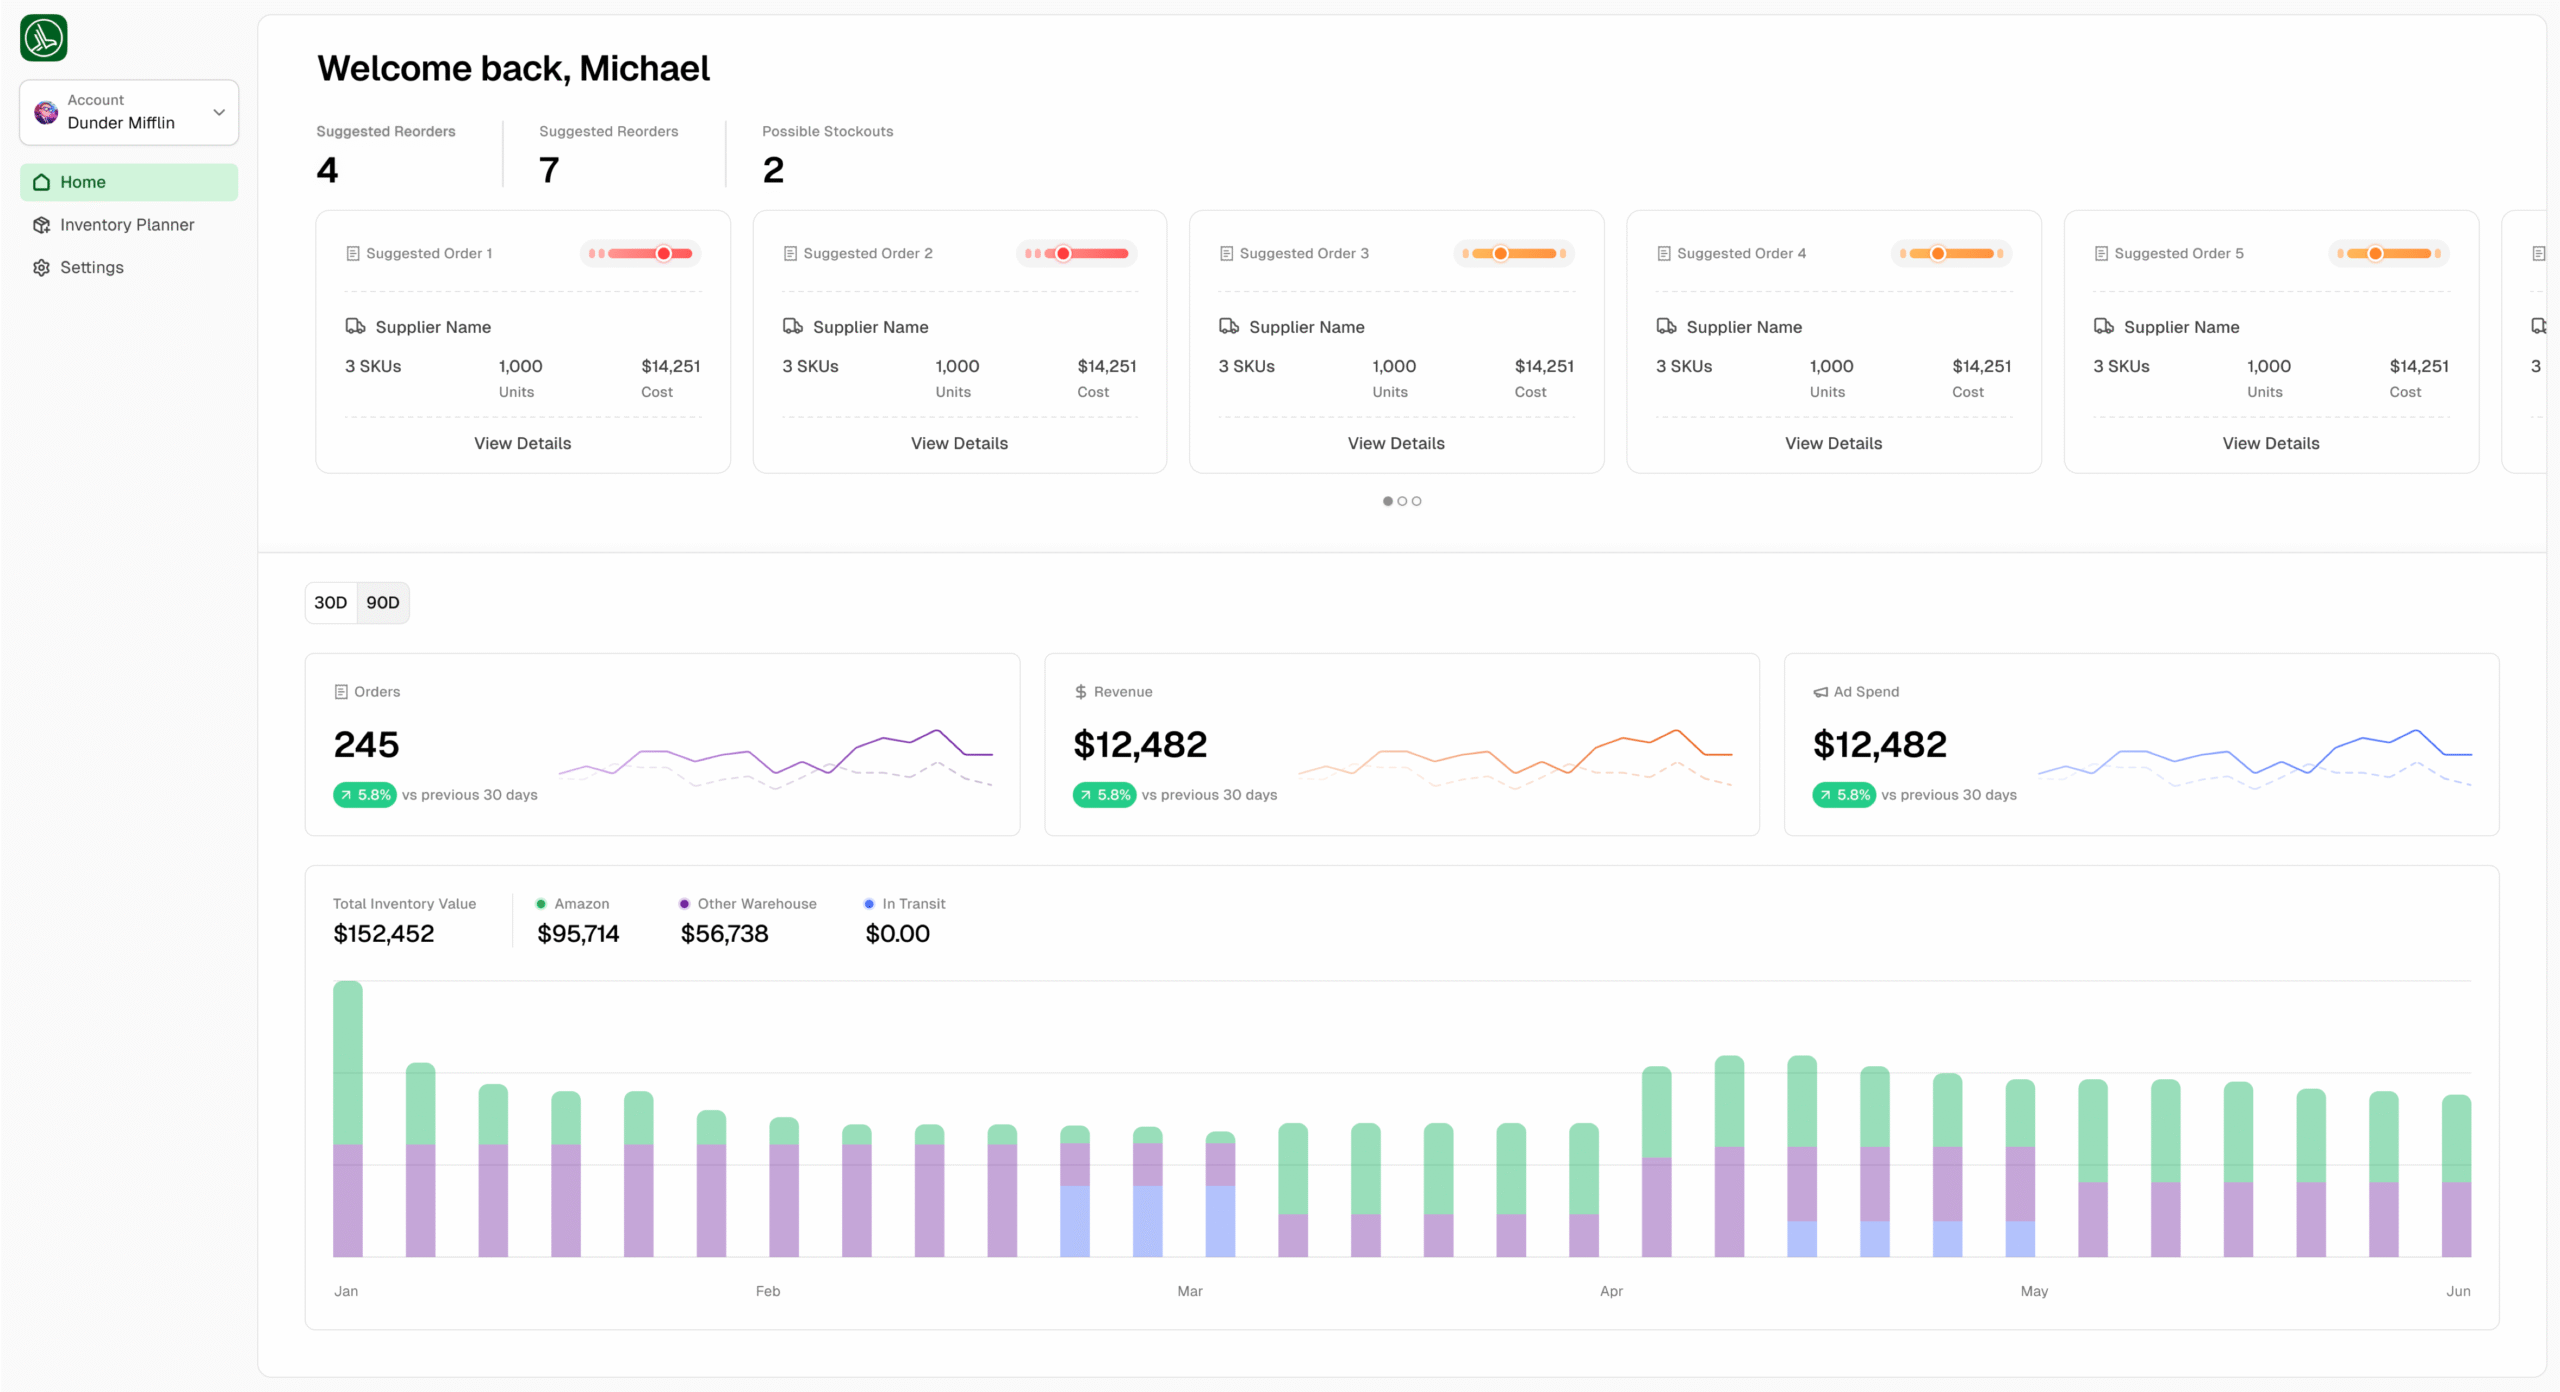
Task: Open the Inventory Planner menu item
Action: 127,225
